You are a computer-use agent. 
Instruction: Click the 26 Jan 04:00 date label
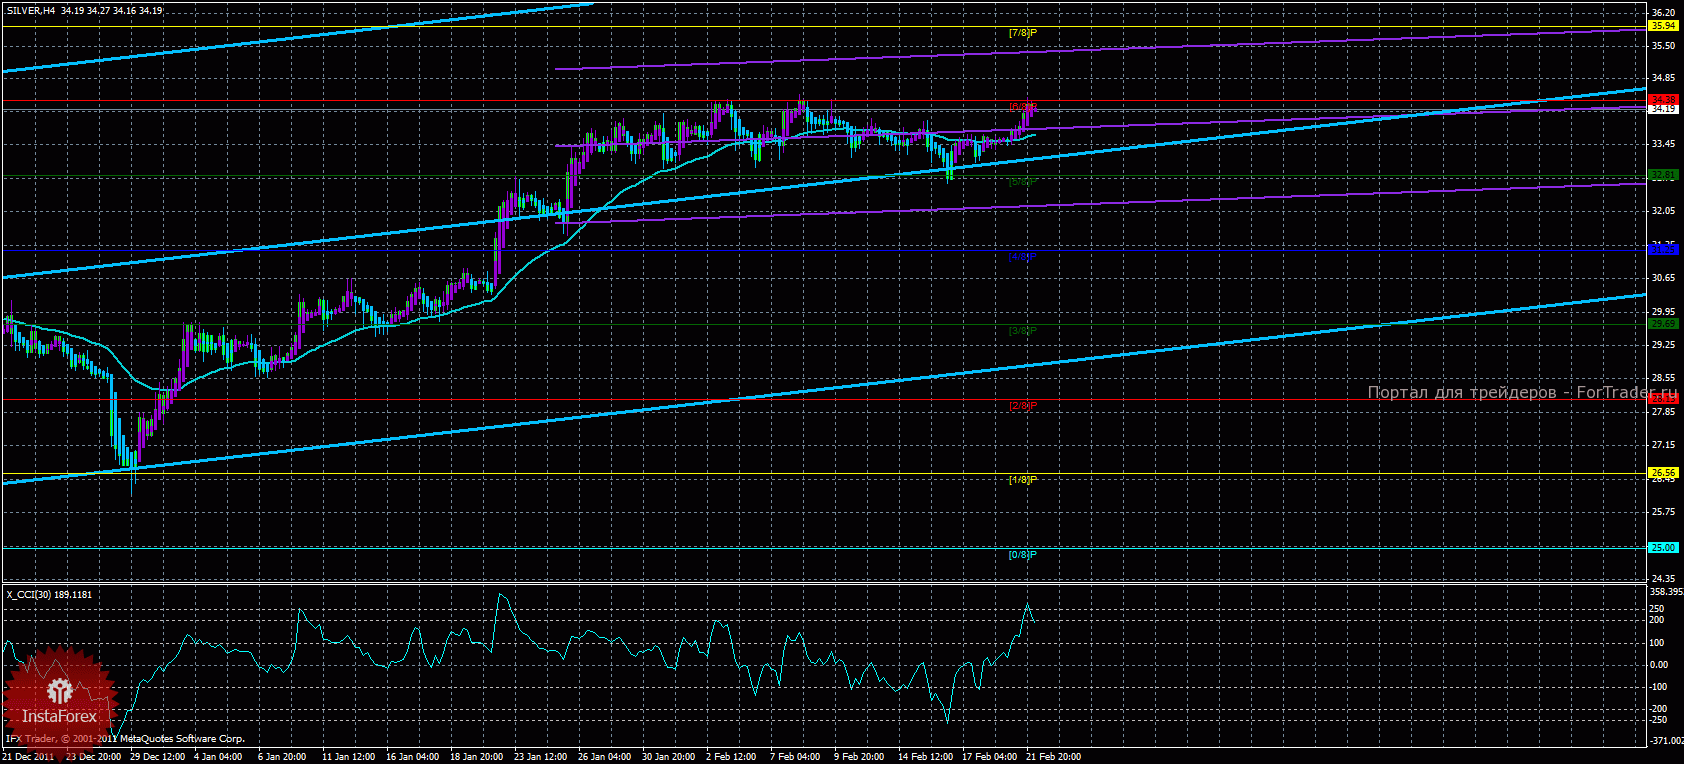tap(605, 757)
